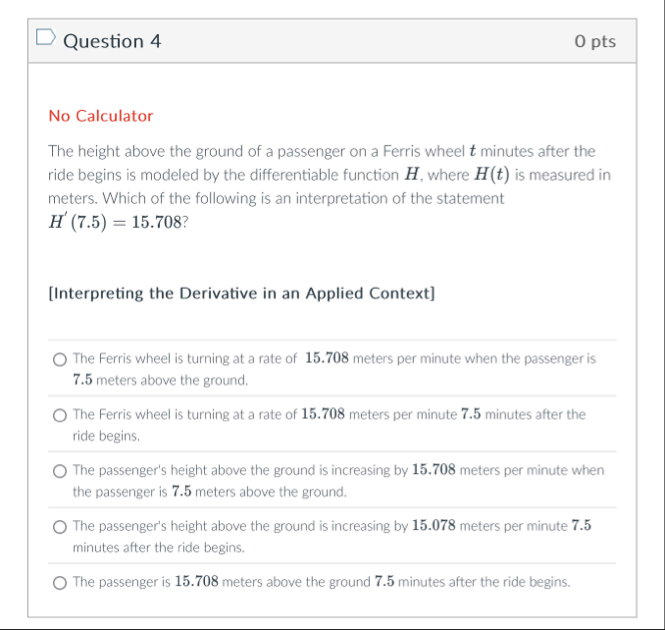
Task: Click the "Interpreting the Derivative in an Applied Context" tag
Action: tap(241, 293)
